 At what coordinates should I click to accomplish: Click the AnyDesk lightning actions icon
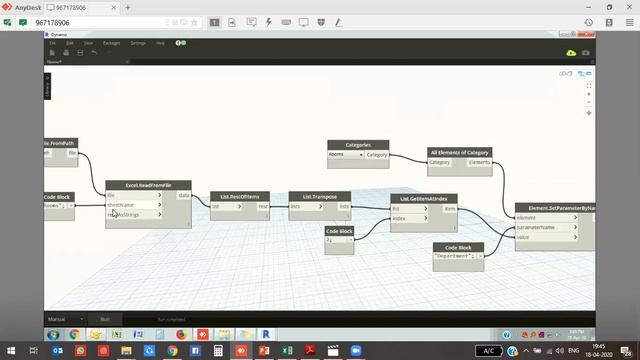point(269,22)
